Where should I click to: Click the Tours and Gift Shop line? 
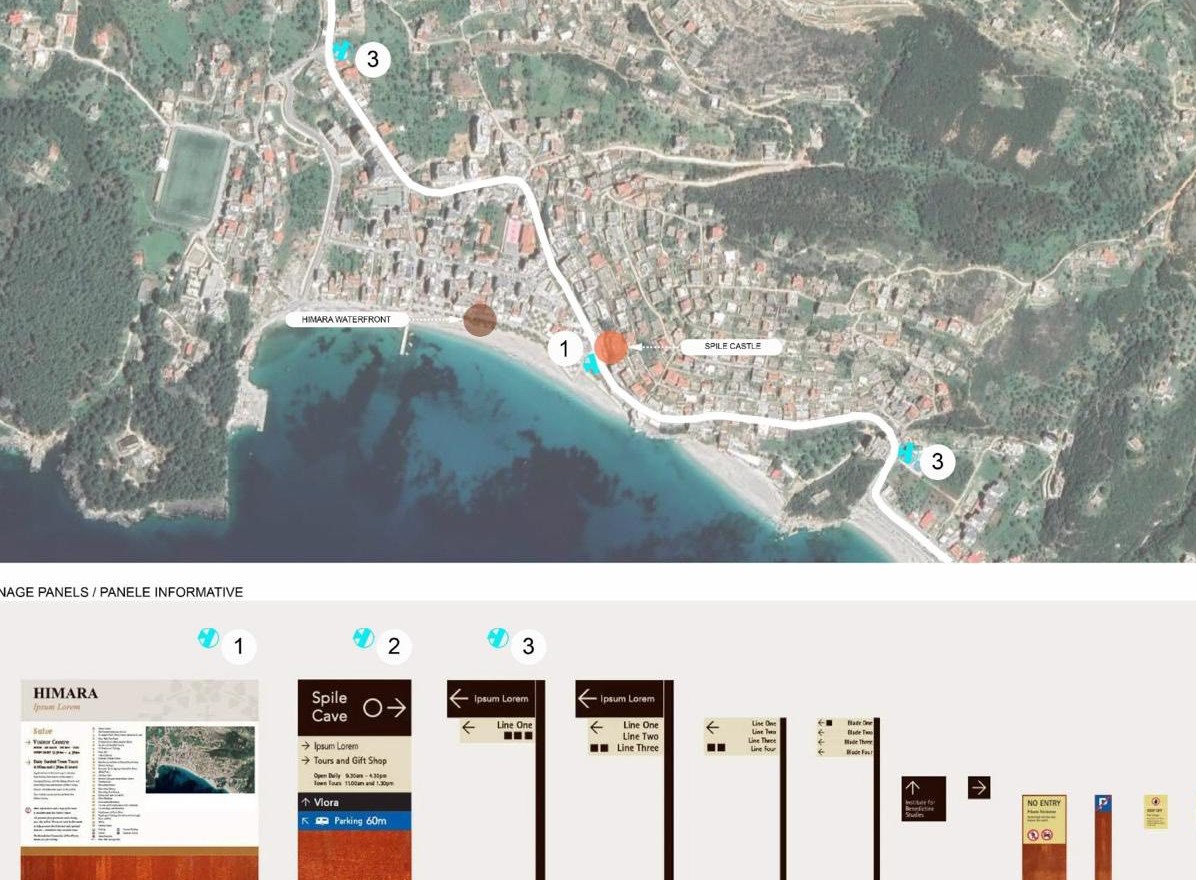[x=350, y=761]
